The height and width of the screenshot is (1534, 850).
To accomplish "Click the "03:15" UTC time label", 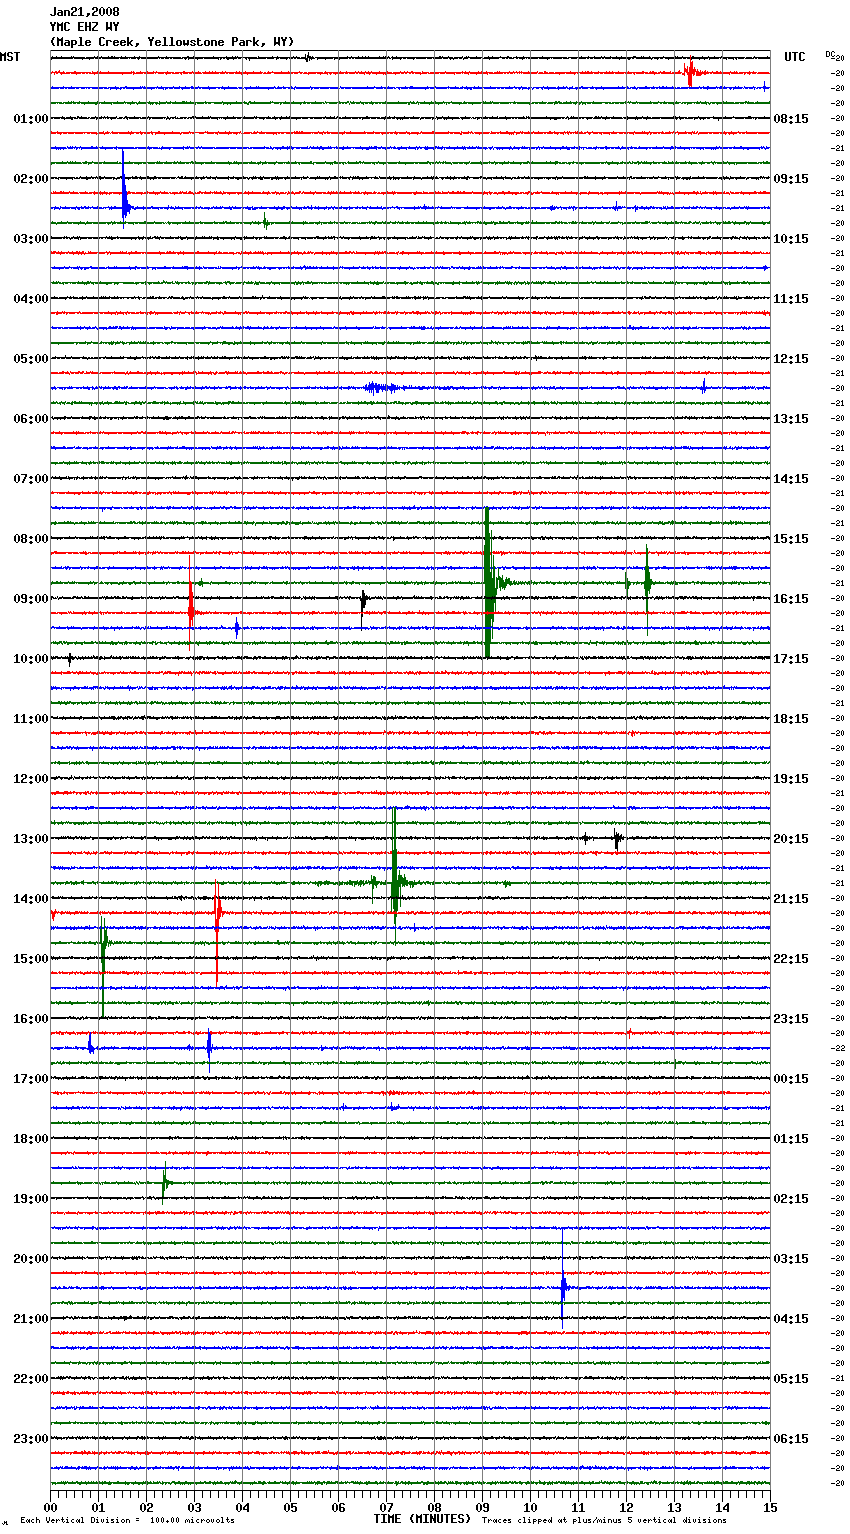I will pyautogui.click(x=791, y=1259).
